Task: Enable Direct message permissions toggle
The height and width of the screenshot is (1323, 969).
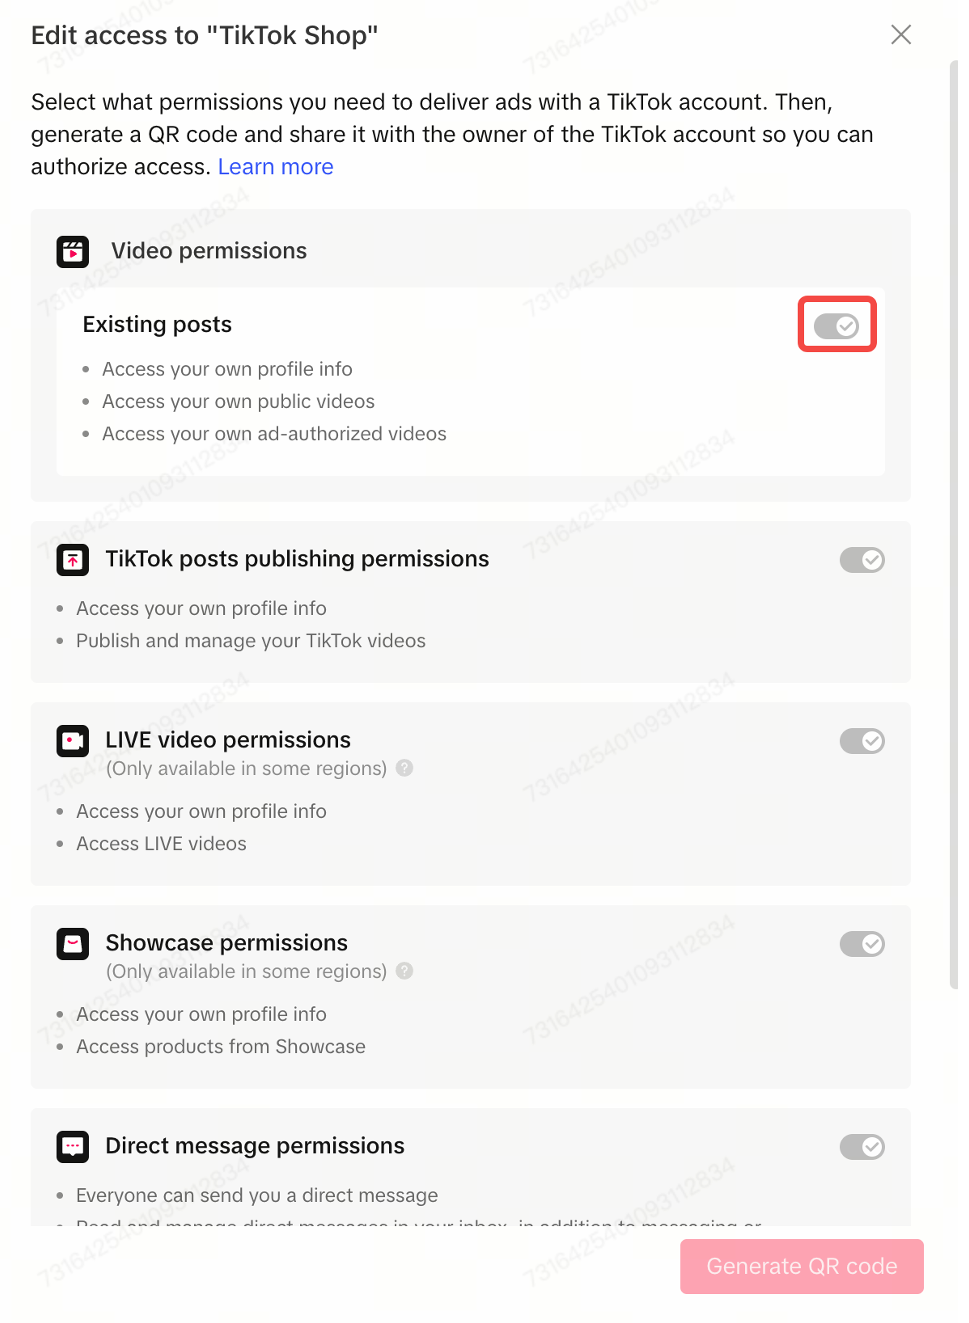Action: click(x=861, y=1147)
